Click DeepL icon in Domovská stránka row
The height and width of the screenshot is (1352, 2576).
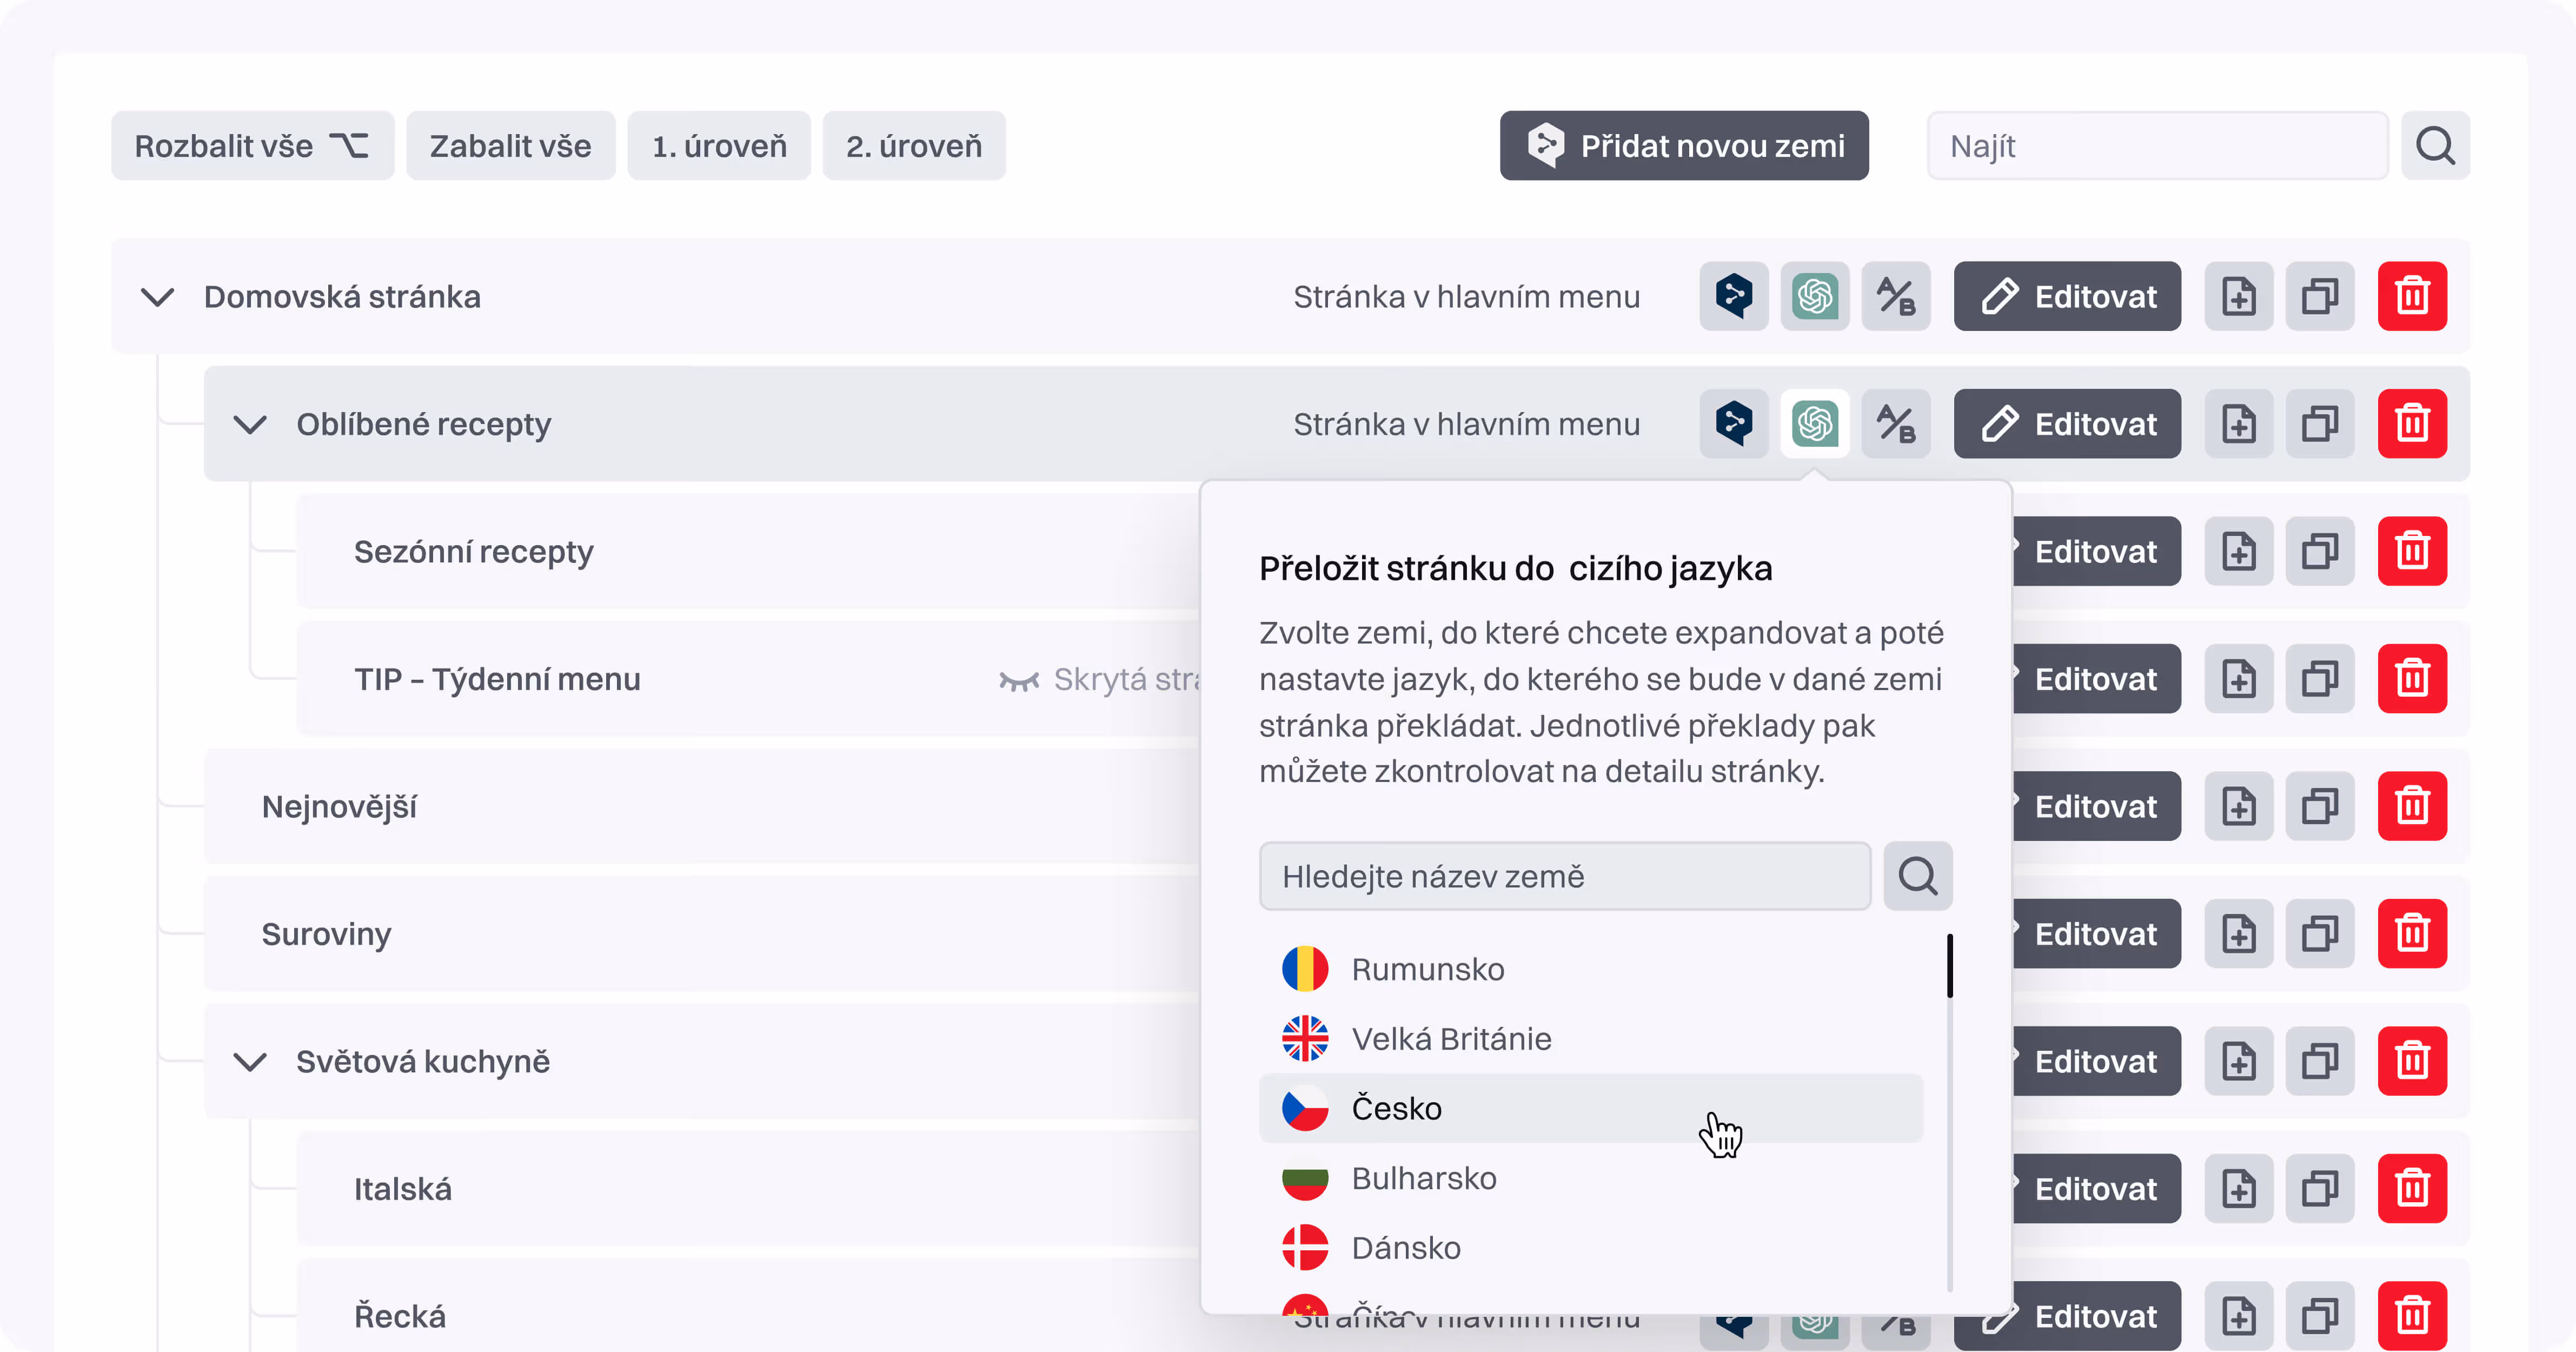click(x=1733, y=296)
